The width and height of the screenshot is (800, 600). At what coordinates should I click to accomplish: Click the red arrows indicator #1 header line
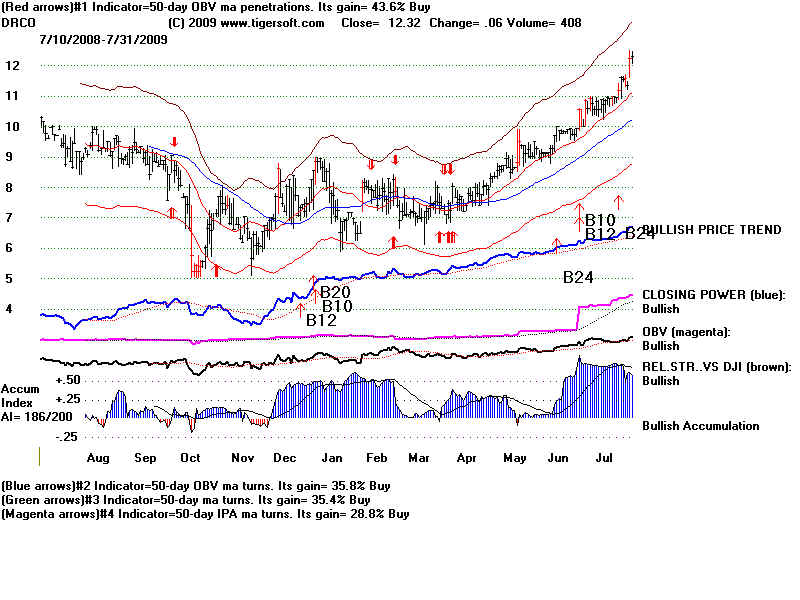(x=216, y=7)
